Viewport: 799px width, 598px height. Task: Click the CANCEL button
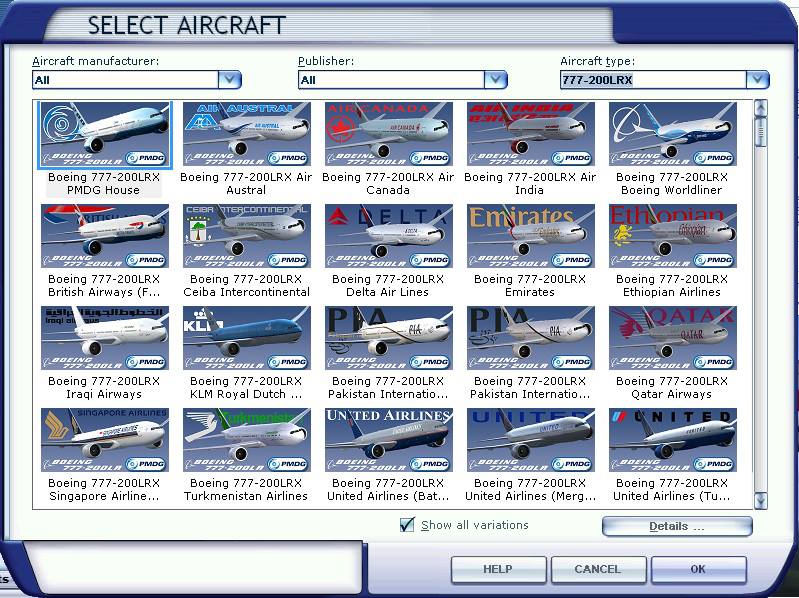[598, 569]
